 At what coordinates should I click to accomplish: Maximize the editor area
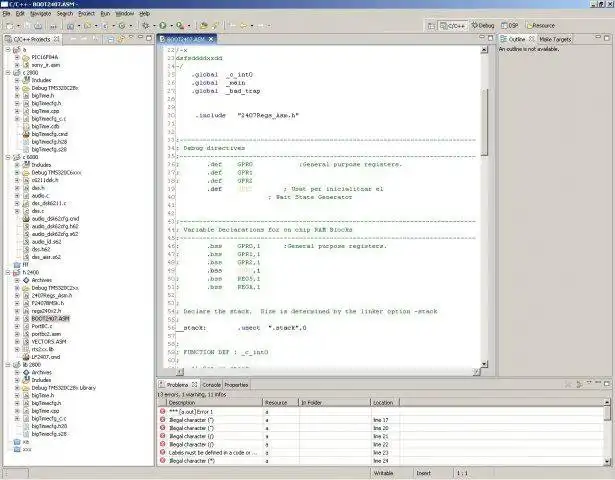point(490,38)
